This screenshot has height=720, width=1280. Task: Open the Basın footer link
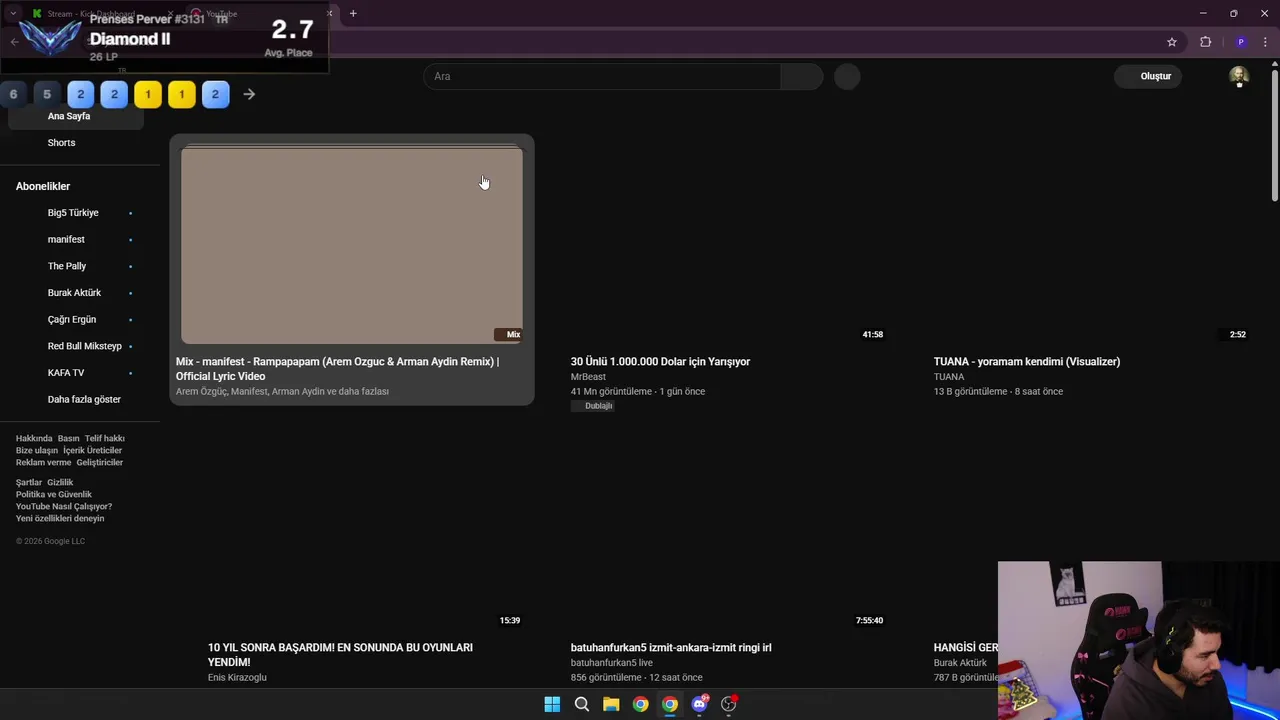tap(69, 438)
